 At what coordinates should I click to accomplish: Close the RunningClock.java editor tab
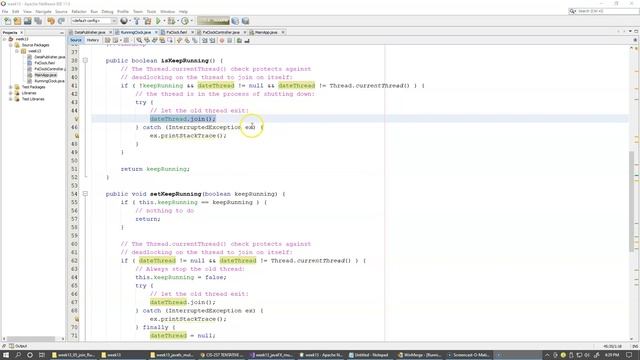tap(156, 32)
